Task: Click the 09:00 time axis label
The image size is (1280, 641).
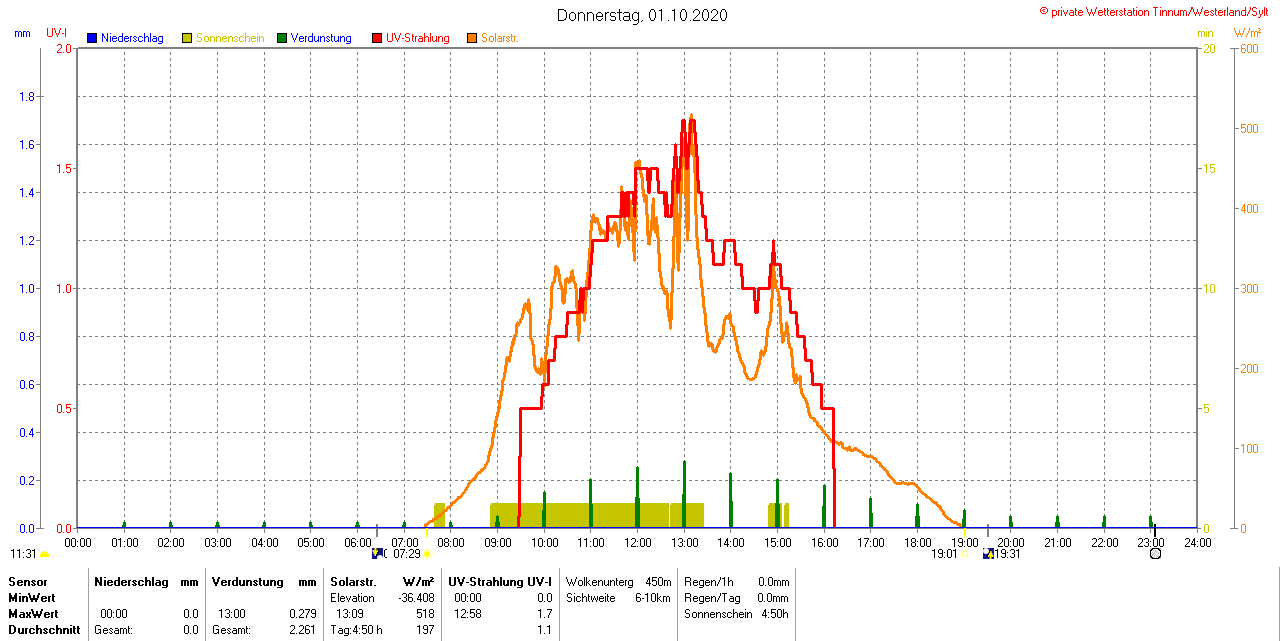Action: [498, 543]
